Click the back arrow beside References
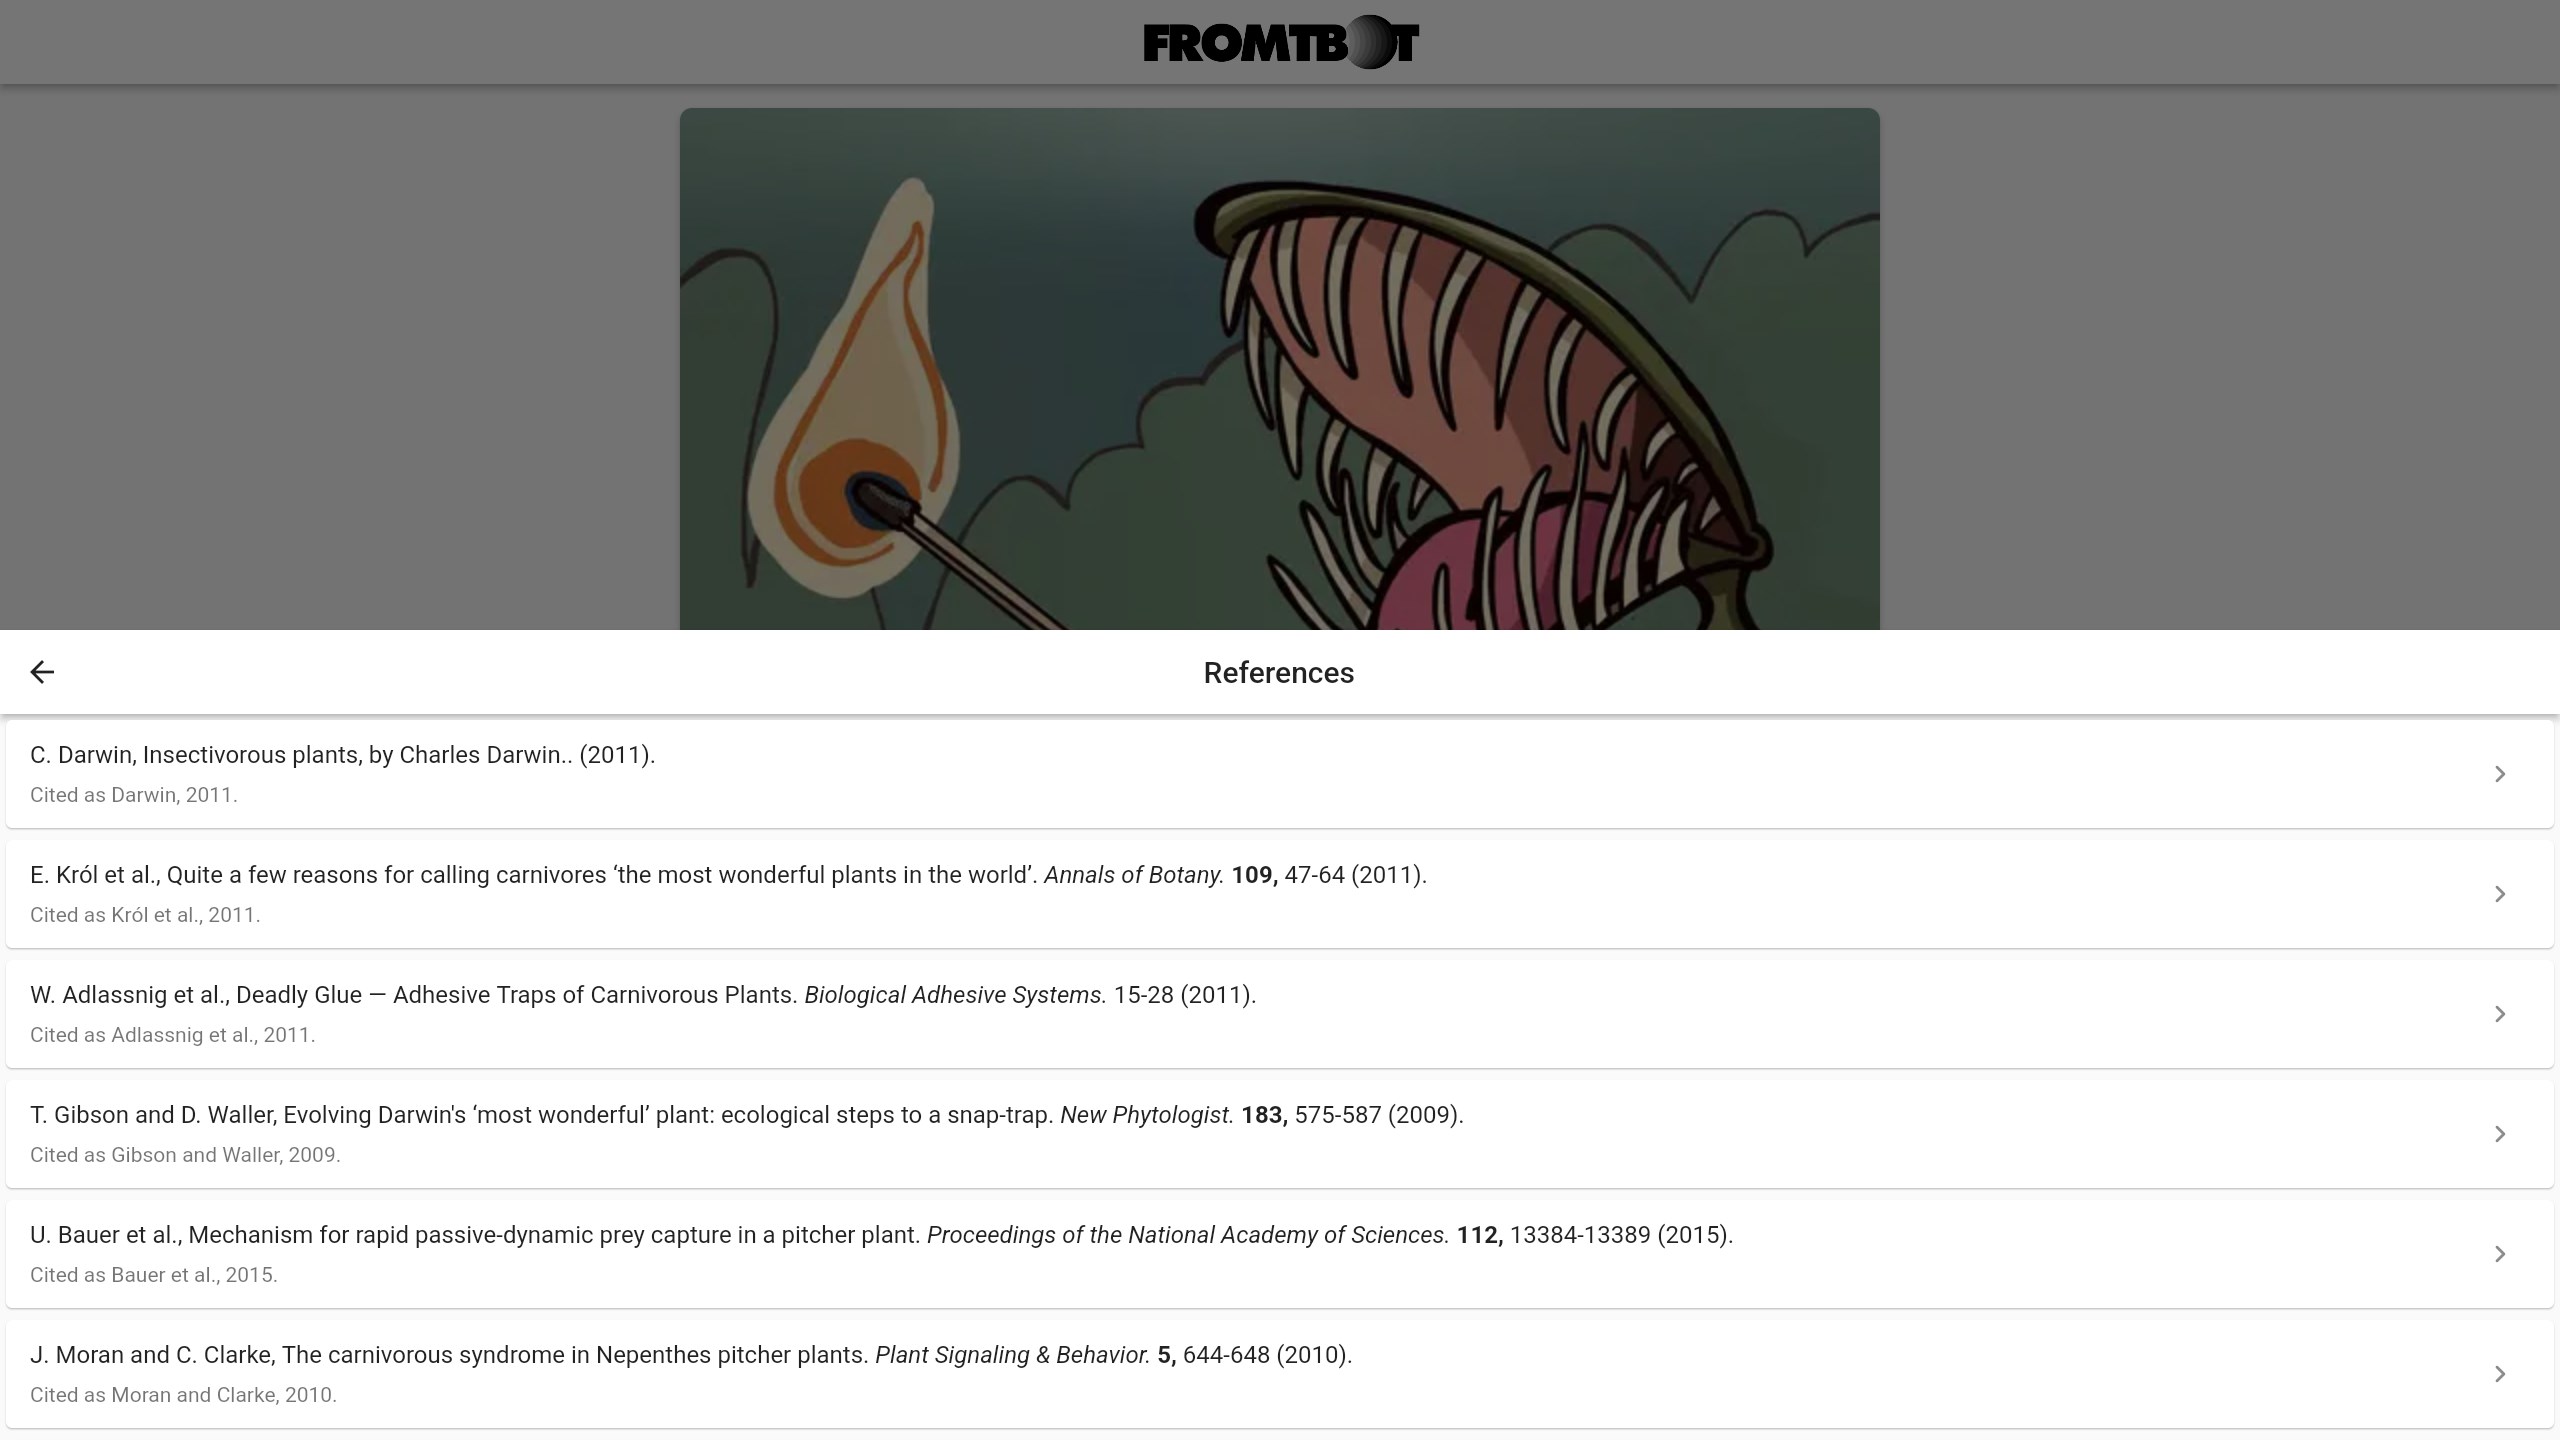Screen dimensions: 2560x1440 pyautogui.click(x=42, y=672)
